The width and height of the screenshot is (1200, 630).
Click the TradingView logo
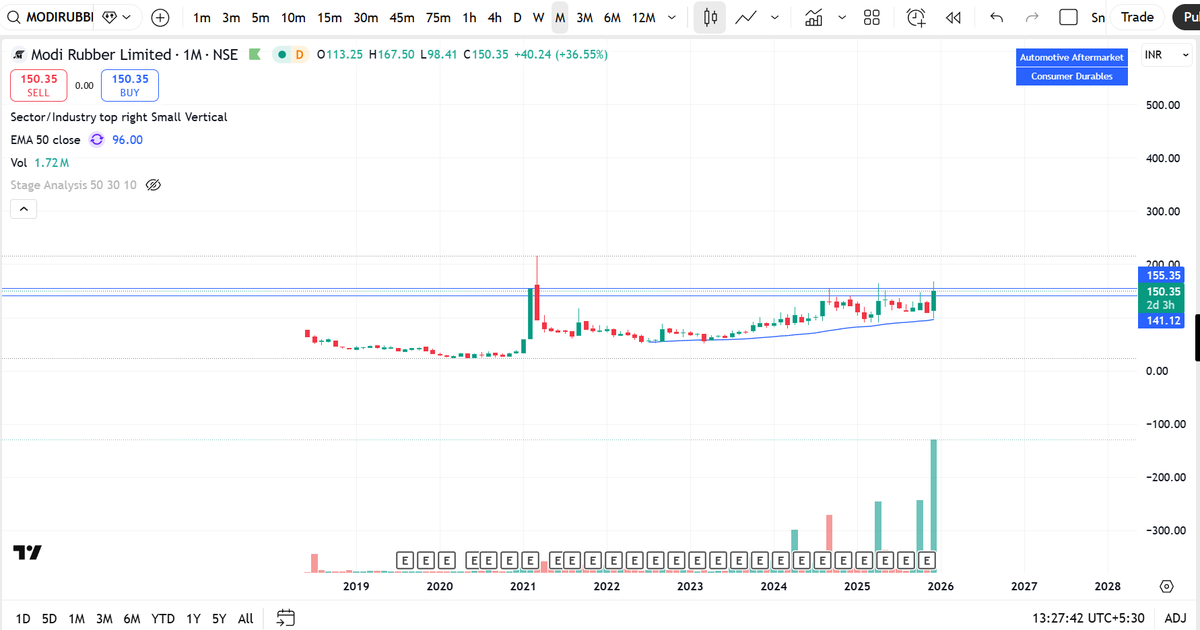(27, 552)
